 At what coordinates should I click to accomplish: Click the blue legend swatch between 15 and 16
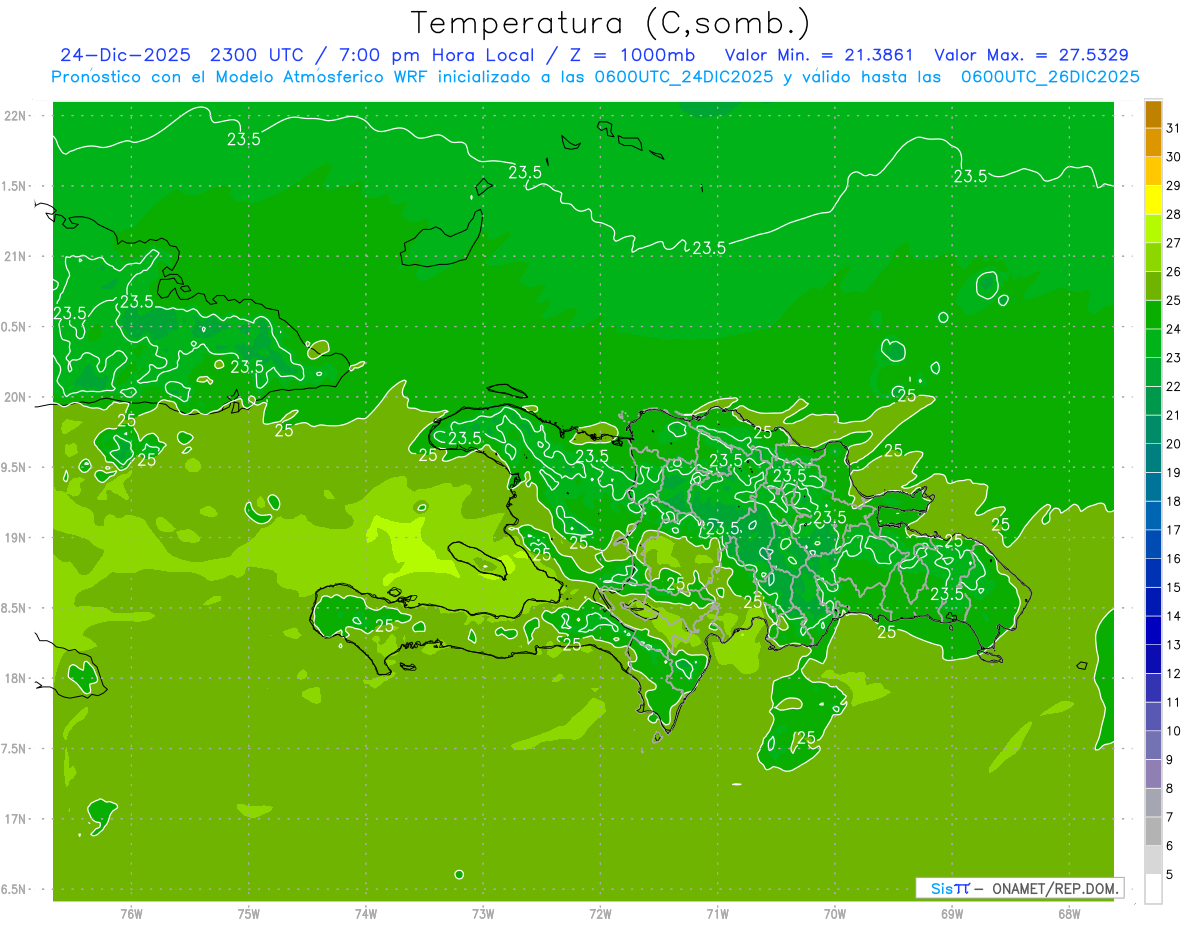(1153, 573)
